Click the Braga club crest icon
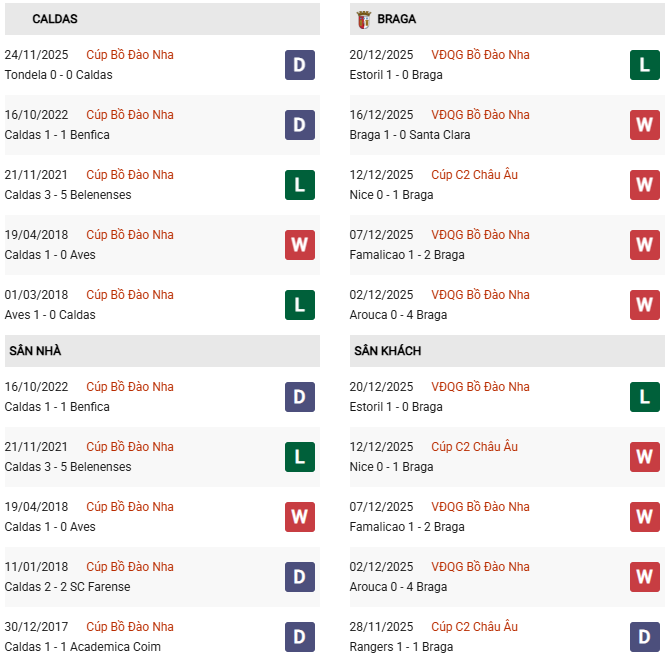The width and height of the screenshot is (666, 661). click(x=364, y=19)
